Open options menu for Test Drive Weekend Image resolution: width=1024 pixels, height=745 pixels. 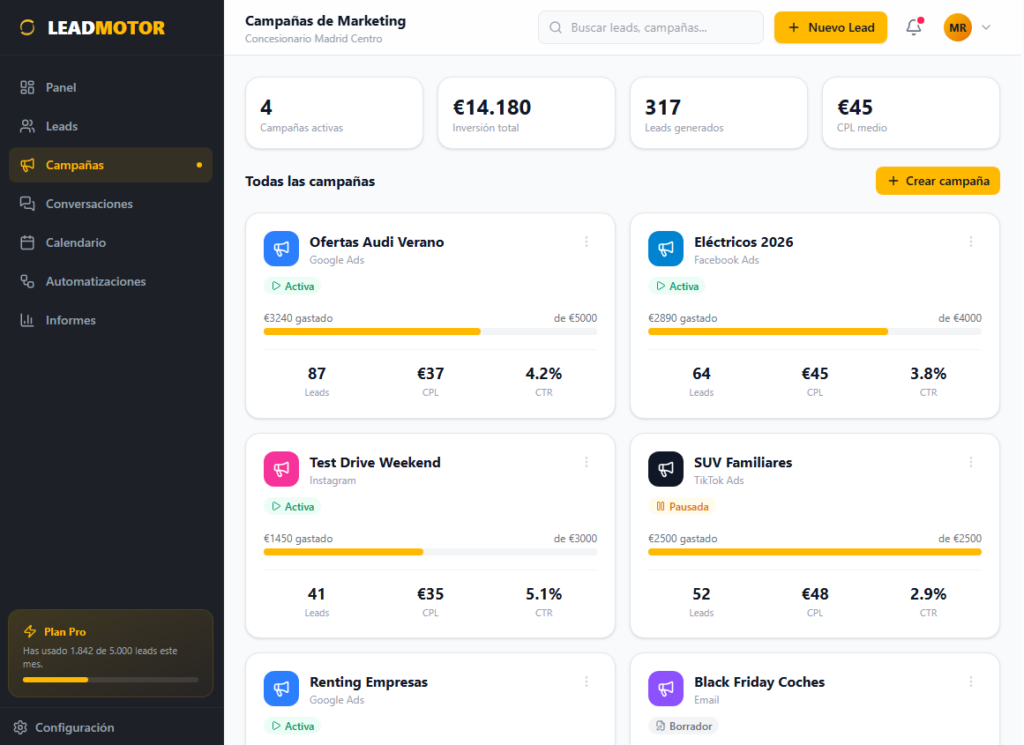coord(586,462)
